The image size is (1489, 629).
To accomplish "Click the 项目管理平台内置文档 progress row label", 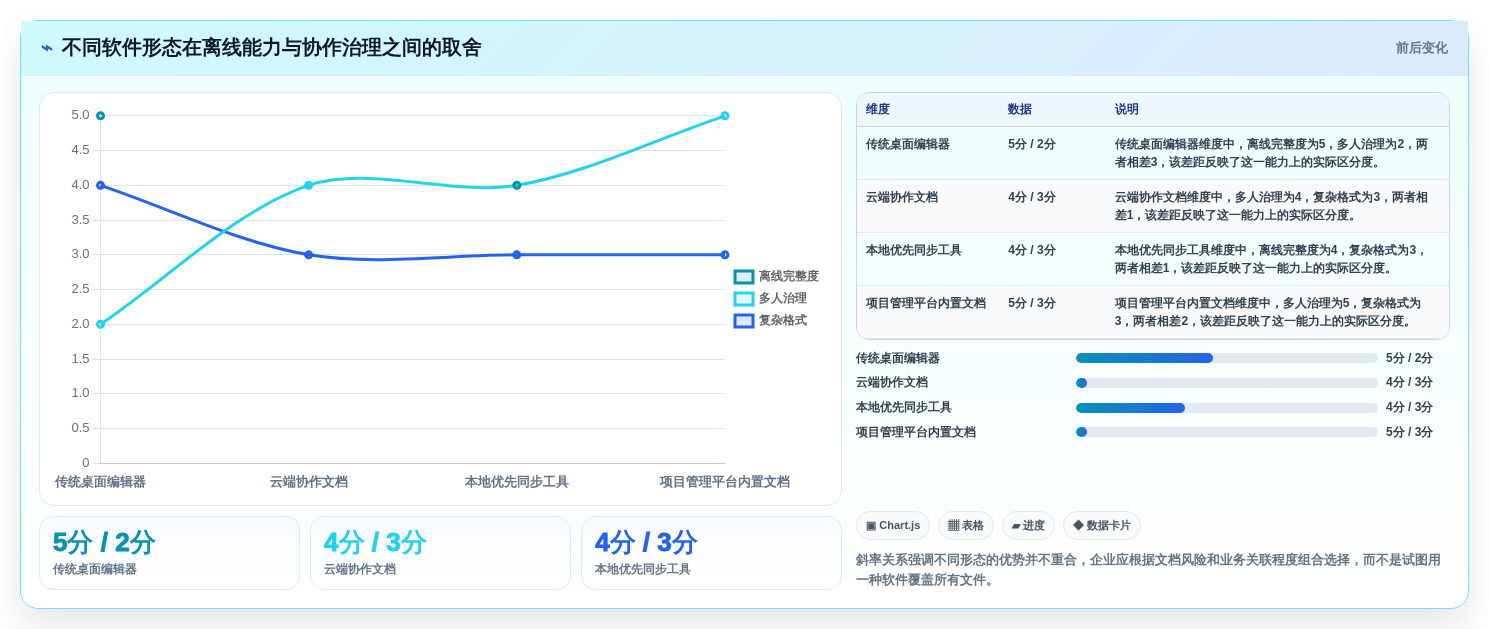I will click(x=916, y=432).
